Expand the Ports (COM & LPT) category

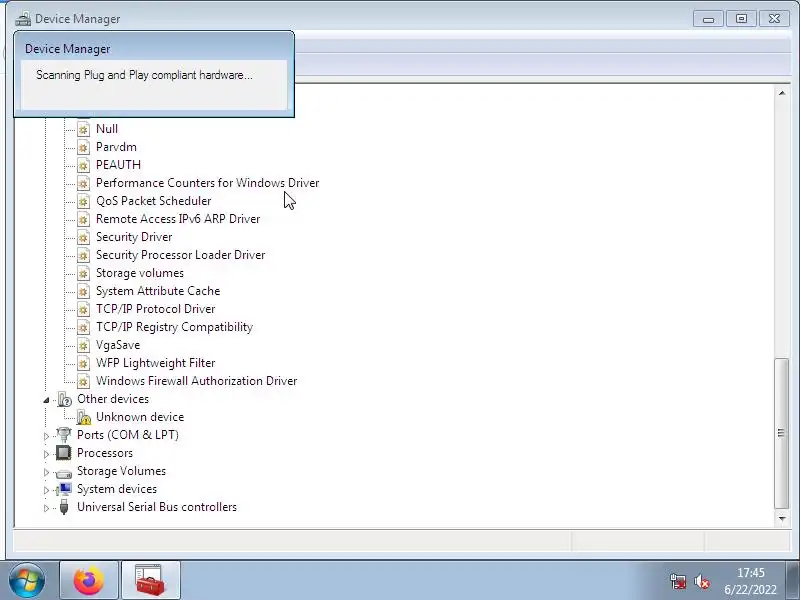[x=46, y=436]
